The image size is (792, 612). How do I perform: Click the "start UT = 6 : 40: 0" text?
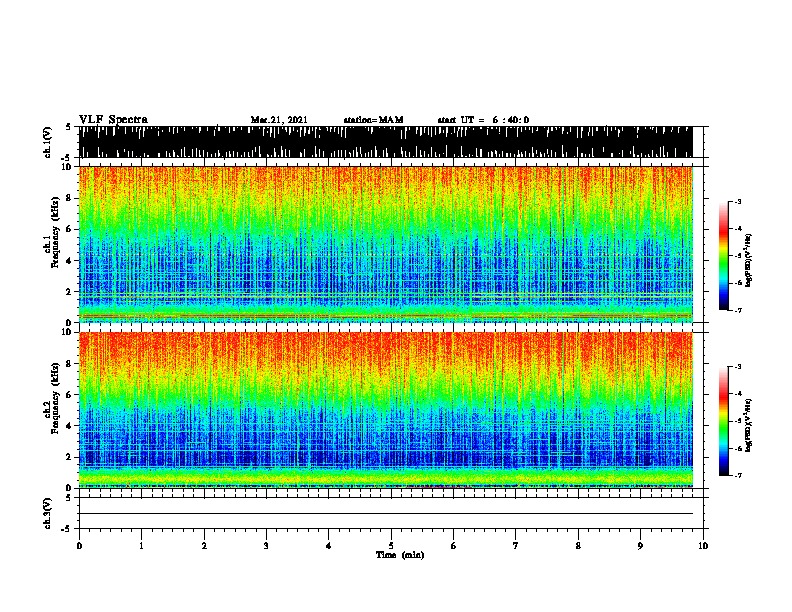click(x=483, y=120)
